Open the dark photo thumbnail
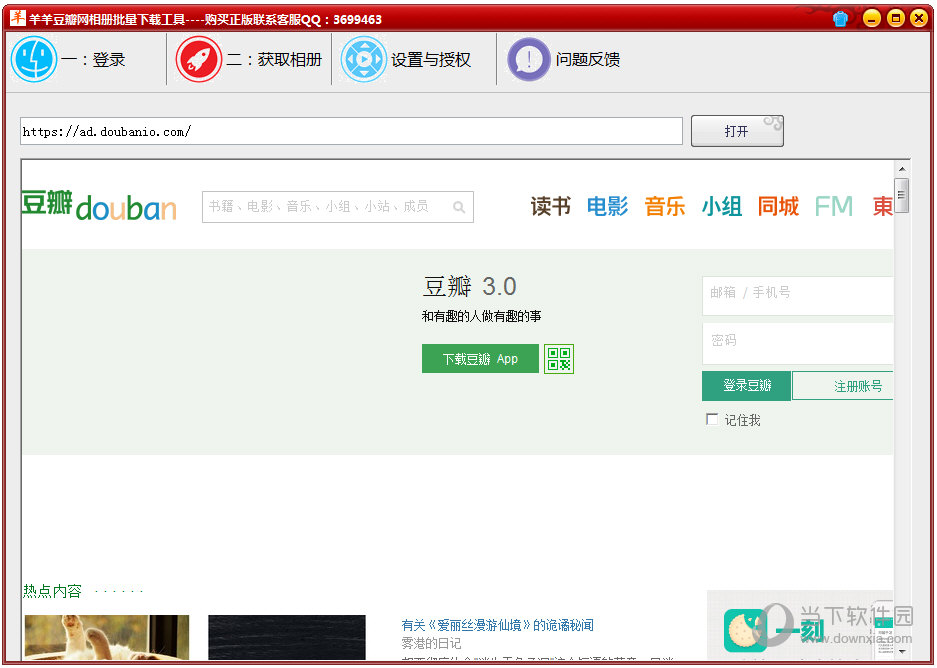 [287, 637]
